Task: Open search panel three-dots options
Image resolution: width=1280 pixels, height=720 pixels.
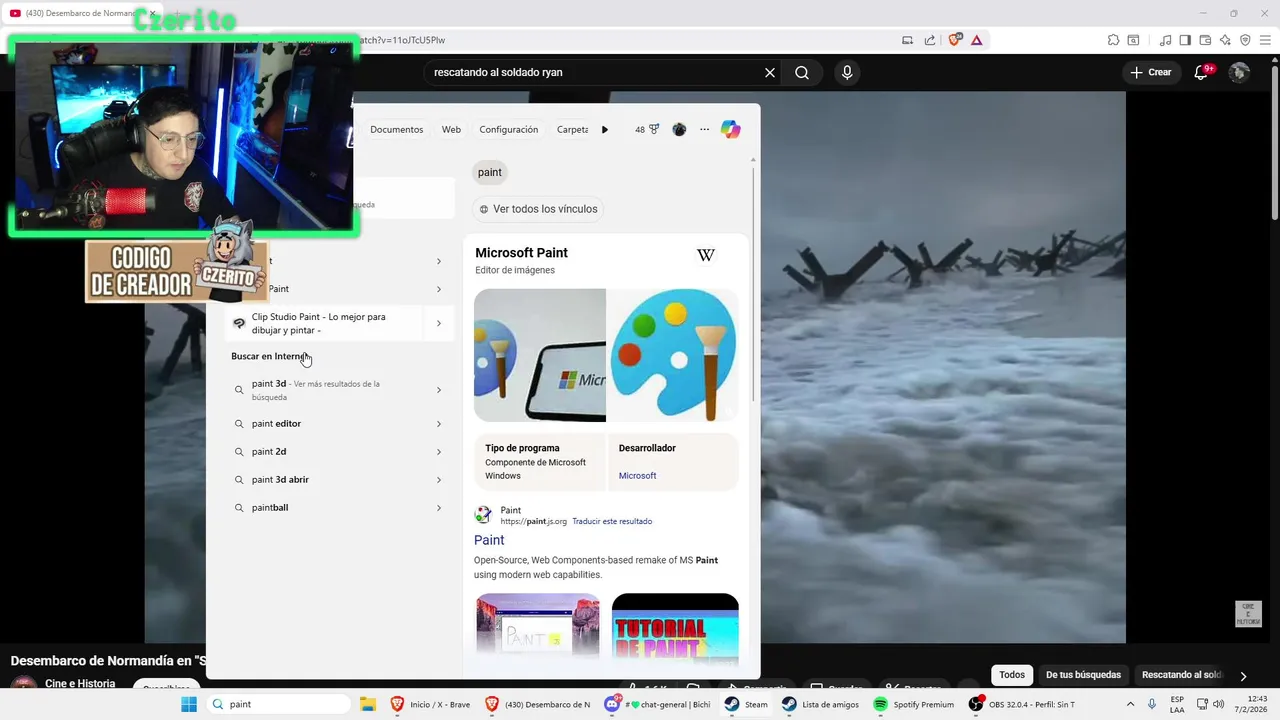Action: point(704,129)
